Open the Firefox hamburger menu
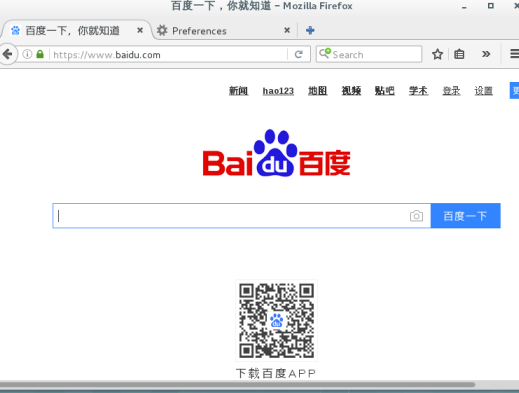The image size is (519, 393). (x=515, y=54)
